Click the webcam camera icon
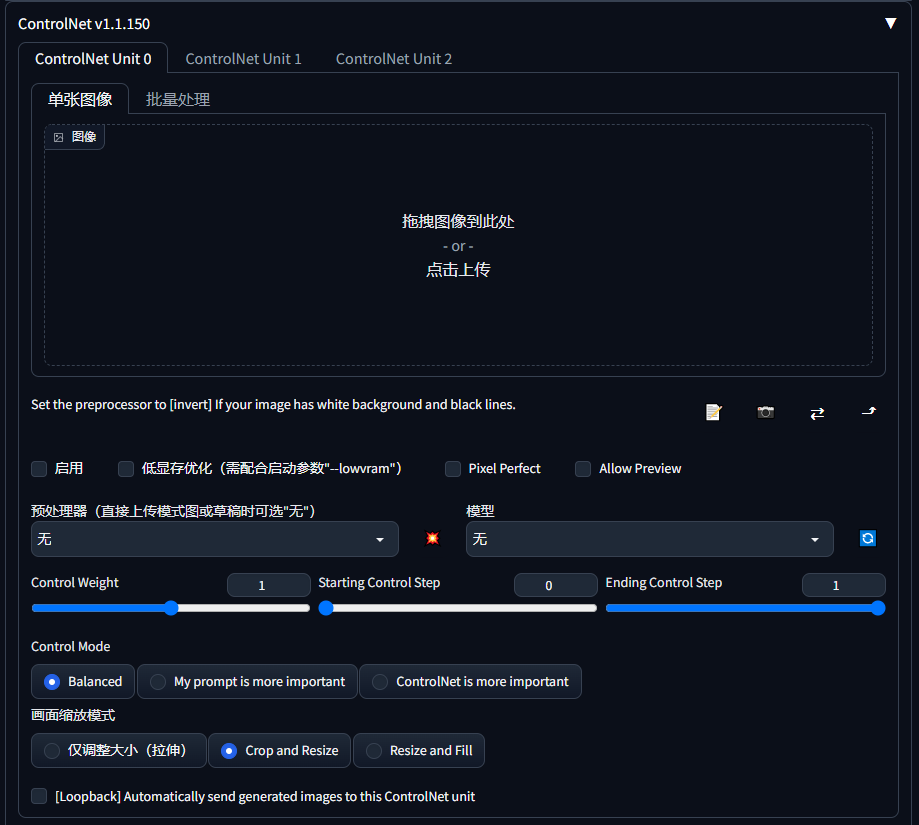Image resolution: width=919 pixels, height=825 pixels. [765, 412]
